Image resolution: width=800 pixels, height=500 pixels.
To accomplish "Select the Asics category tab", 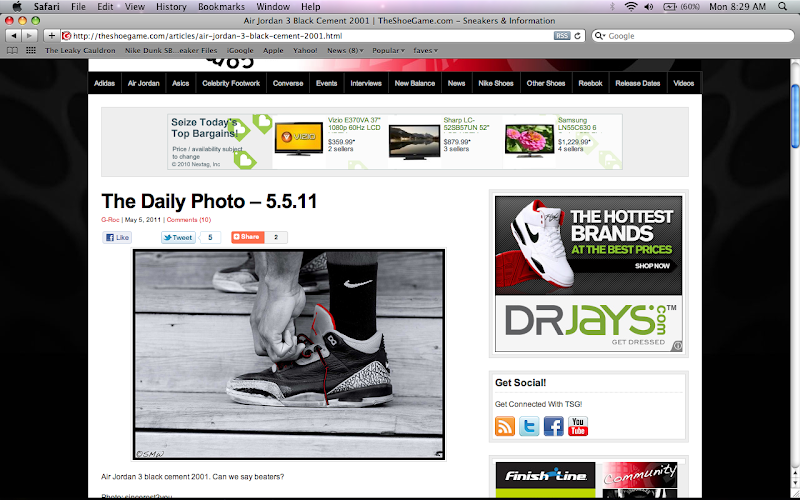I will (181, 83).
